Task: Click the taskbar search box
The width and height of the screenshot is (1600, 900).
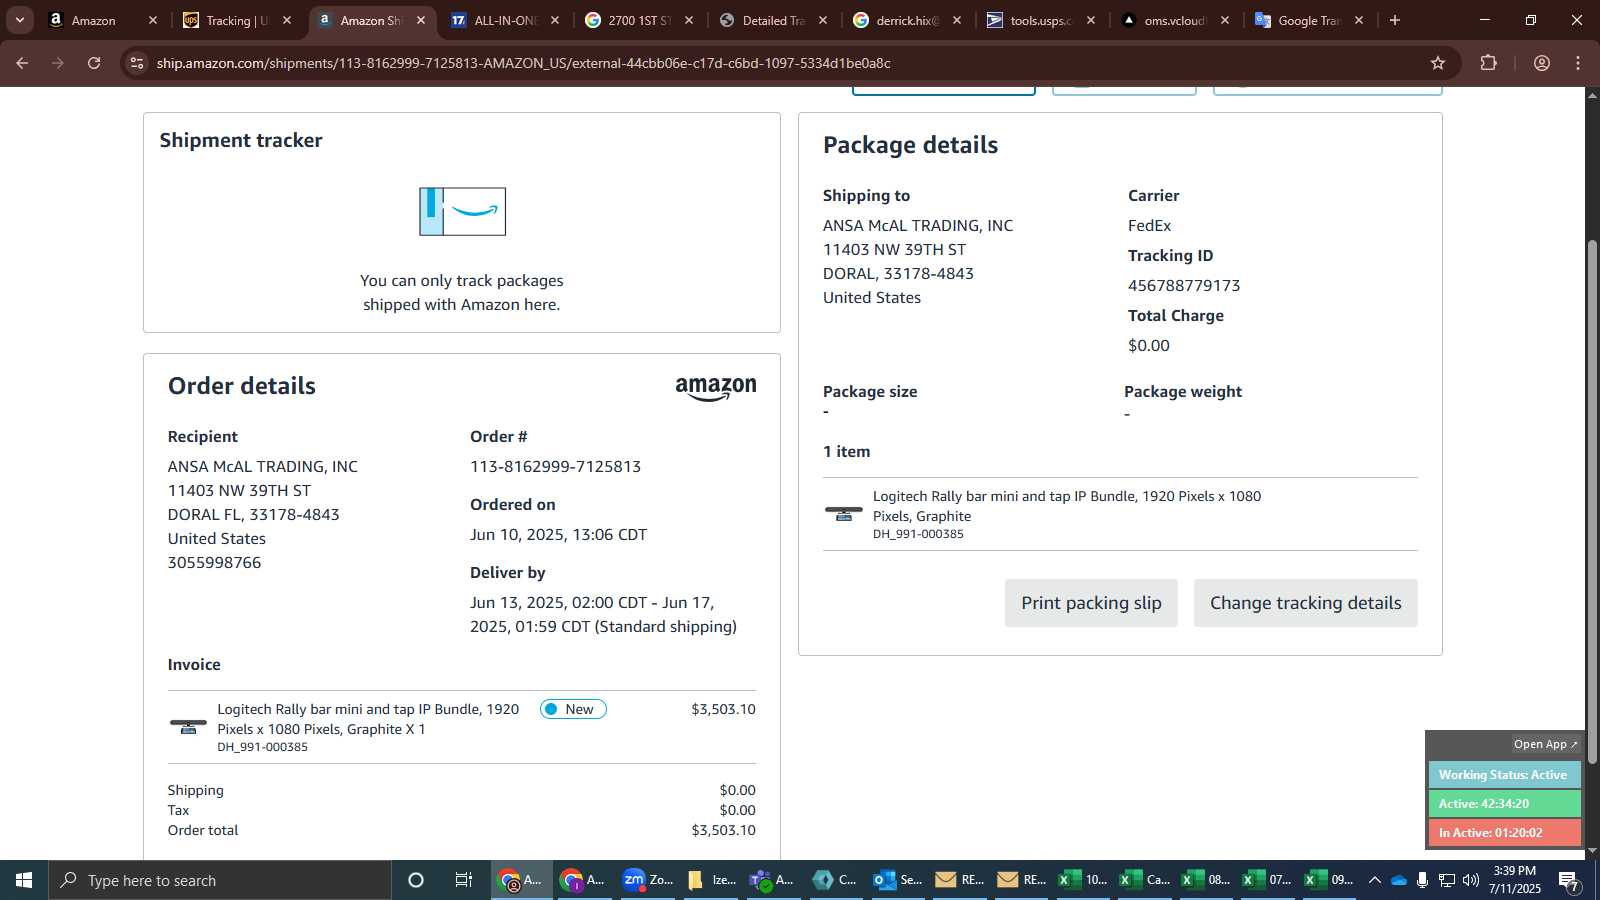Action: 220,880
